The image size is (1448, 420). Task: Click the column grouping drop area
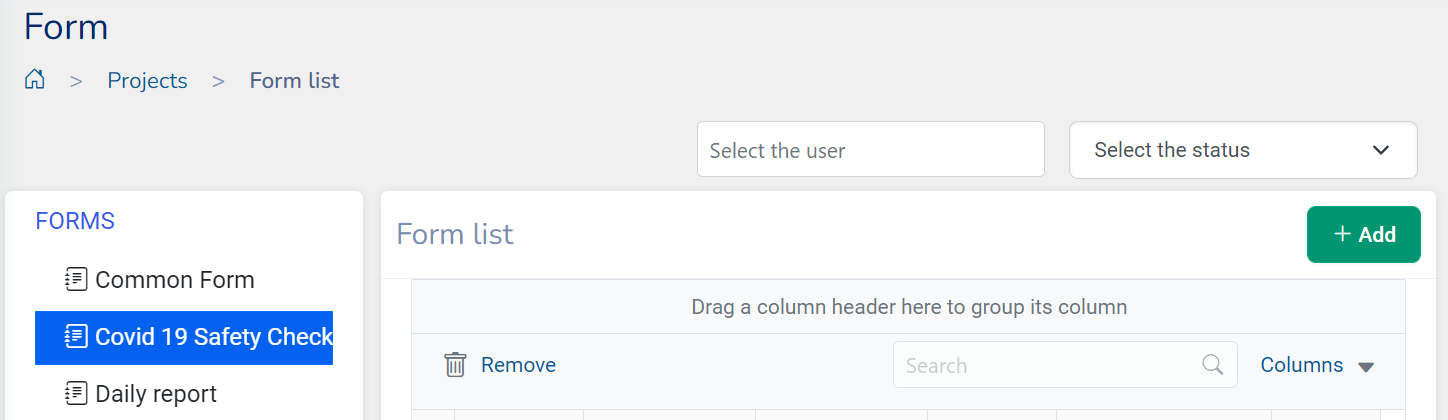(908, 307)
